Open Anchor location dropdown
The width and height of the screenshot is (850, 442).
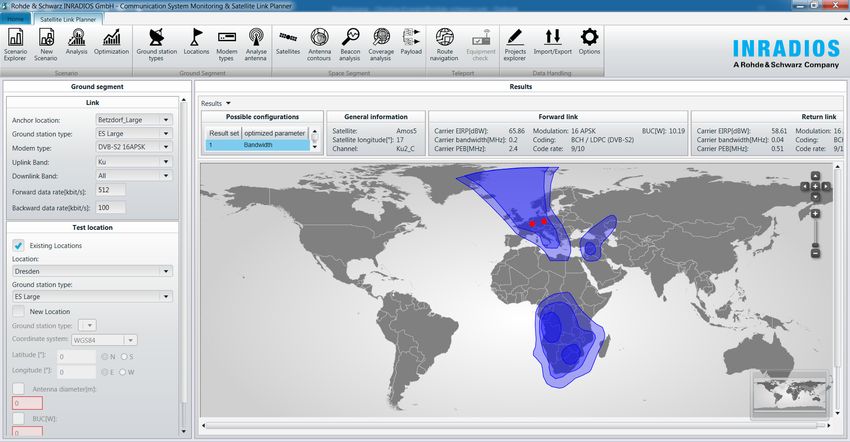click(x=166, y=119)
